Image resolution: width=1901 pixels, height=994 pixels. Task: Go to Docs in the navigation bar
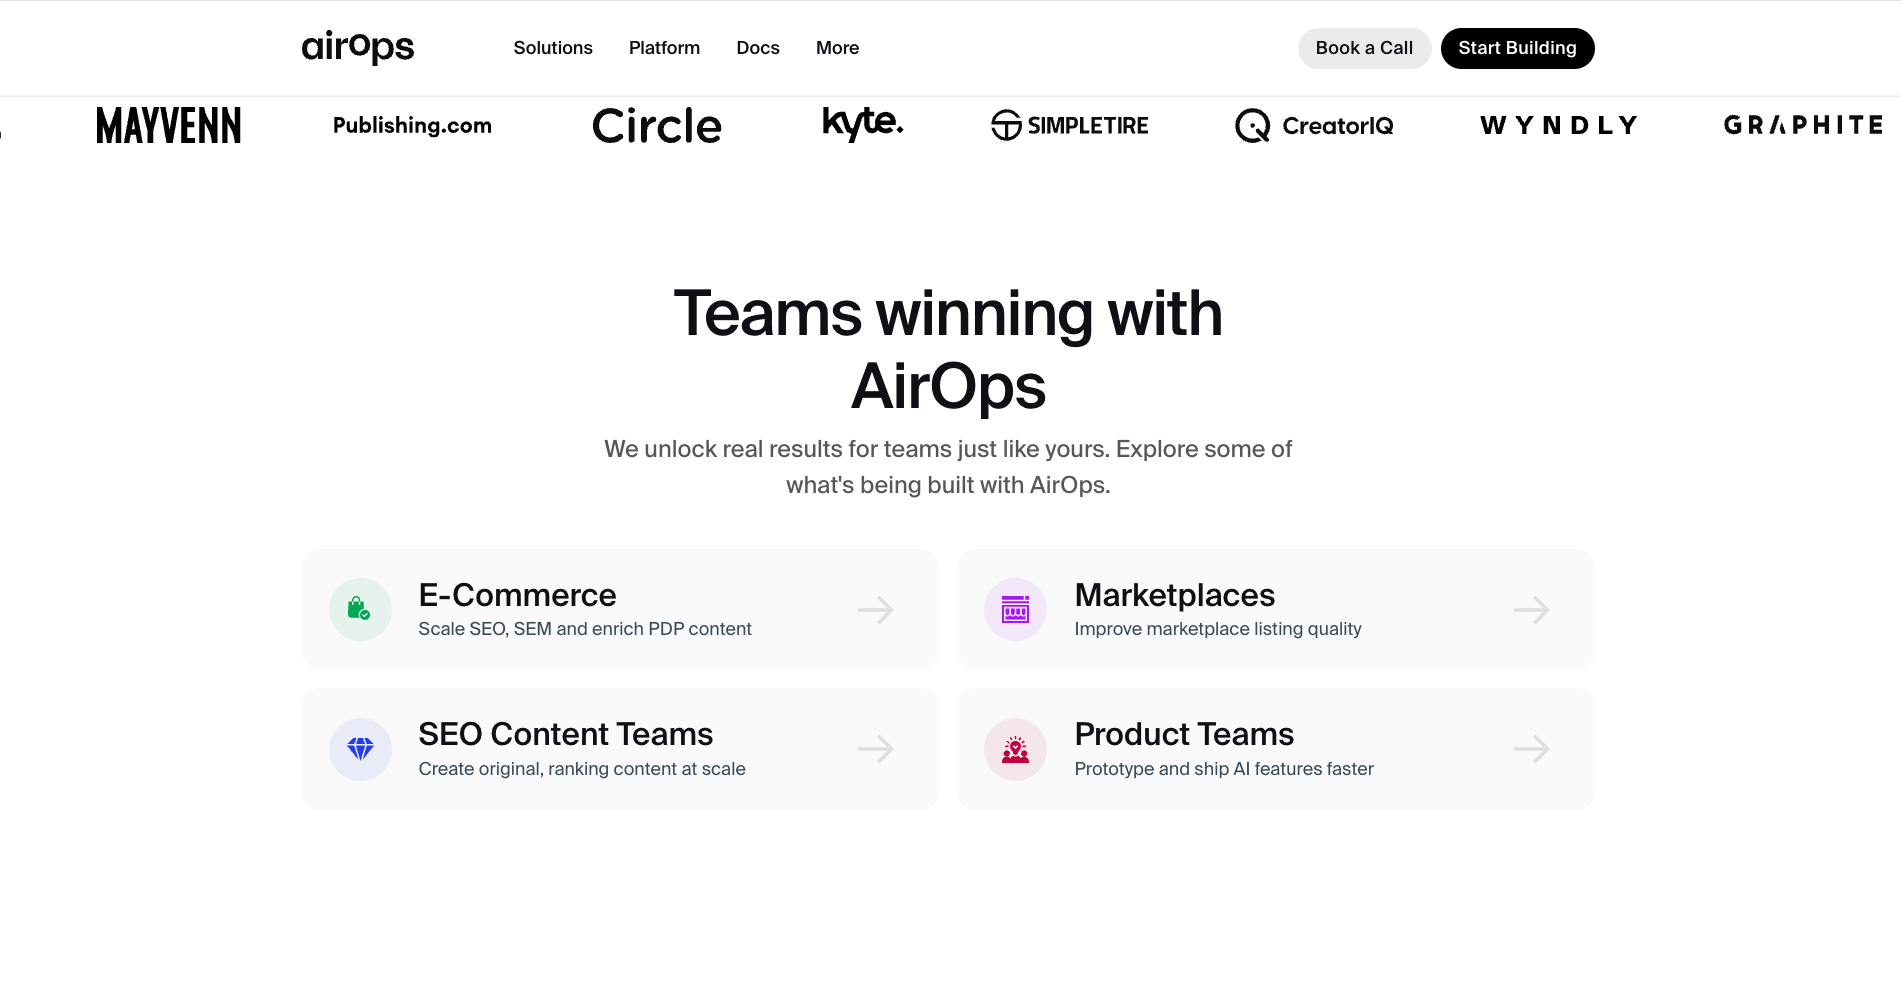758,48
